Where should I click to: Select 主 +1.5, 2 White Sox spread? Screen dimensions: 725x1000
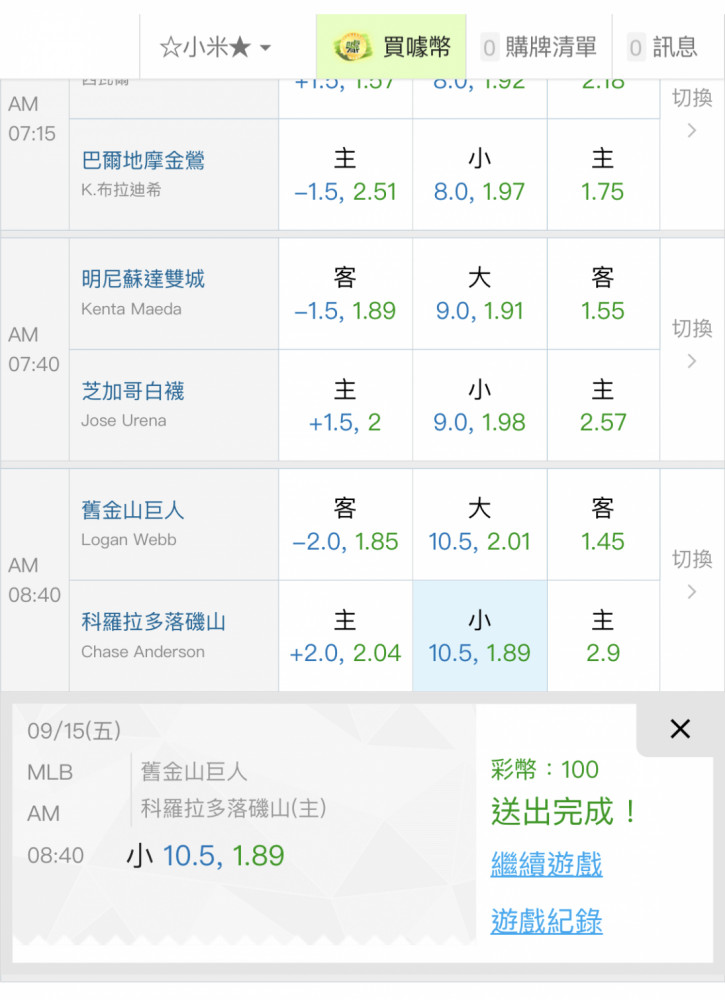(x=345, y=406)
